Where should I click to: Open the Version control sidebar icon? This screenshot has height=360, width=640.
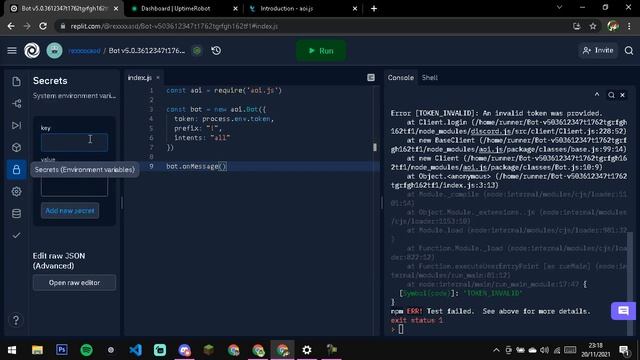click(x=16, y=103)
